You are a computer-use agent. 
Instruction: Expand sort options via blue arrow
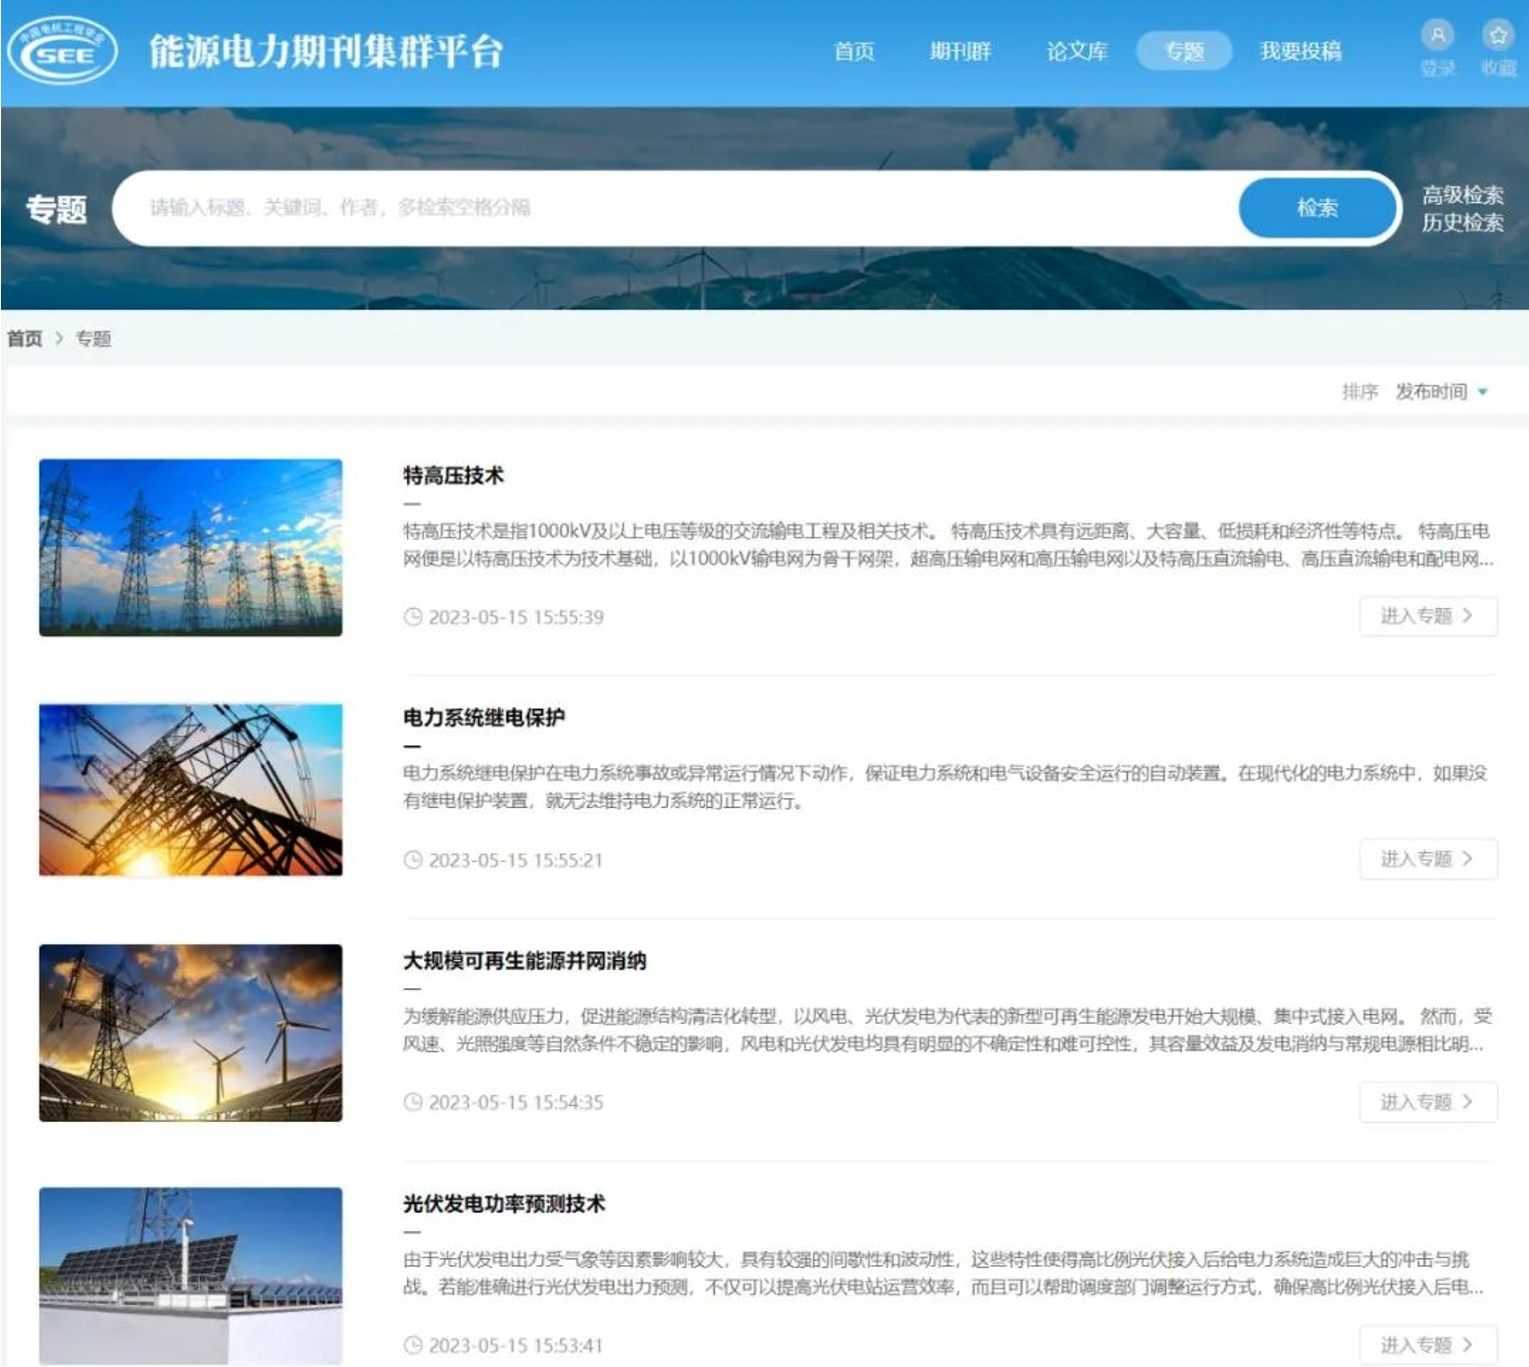tap(1483, 392)
